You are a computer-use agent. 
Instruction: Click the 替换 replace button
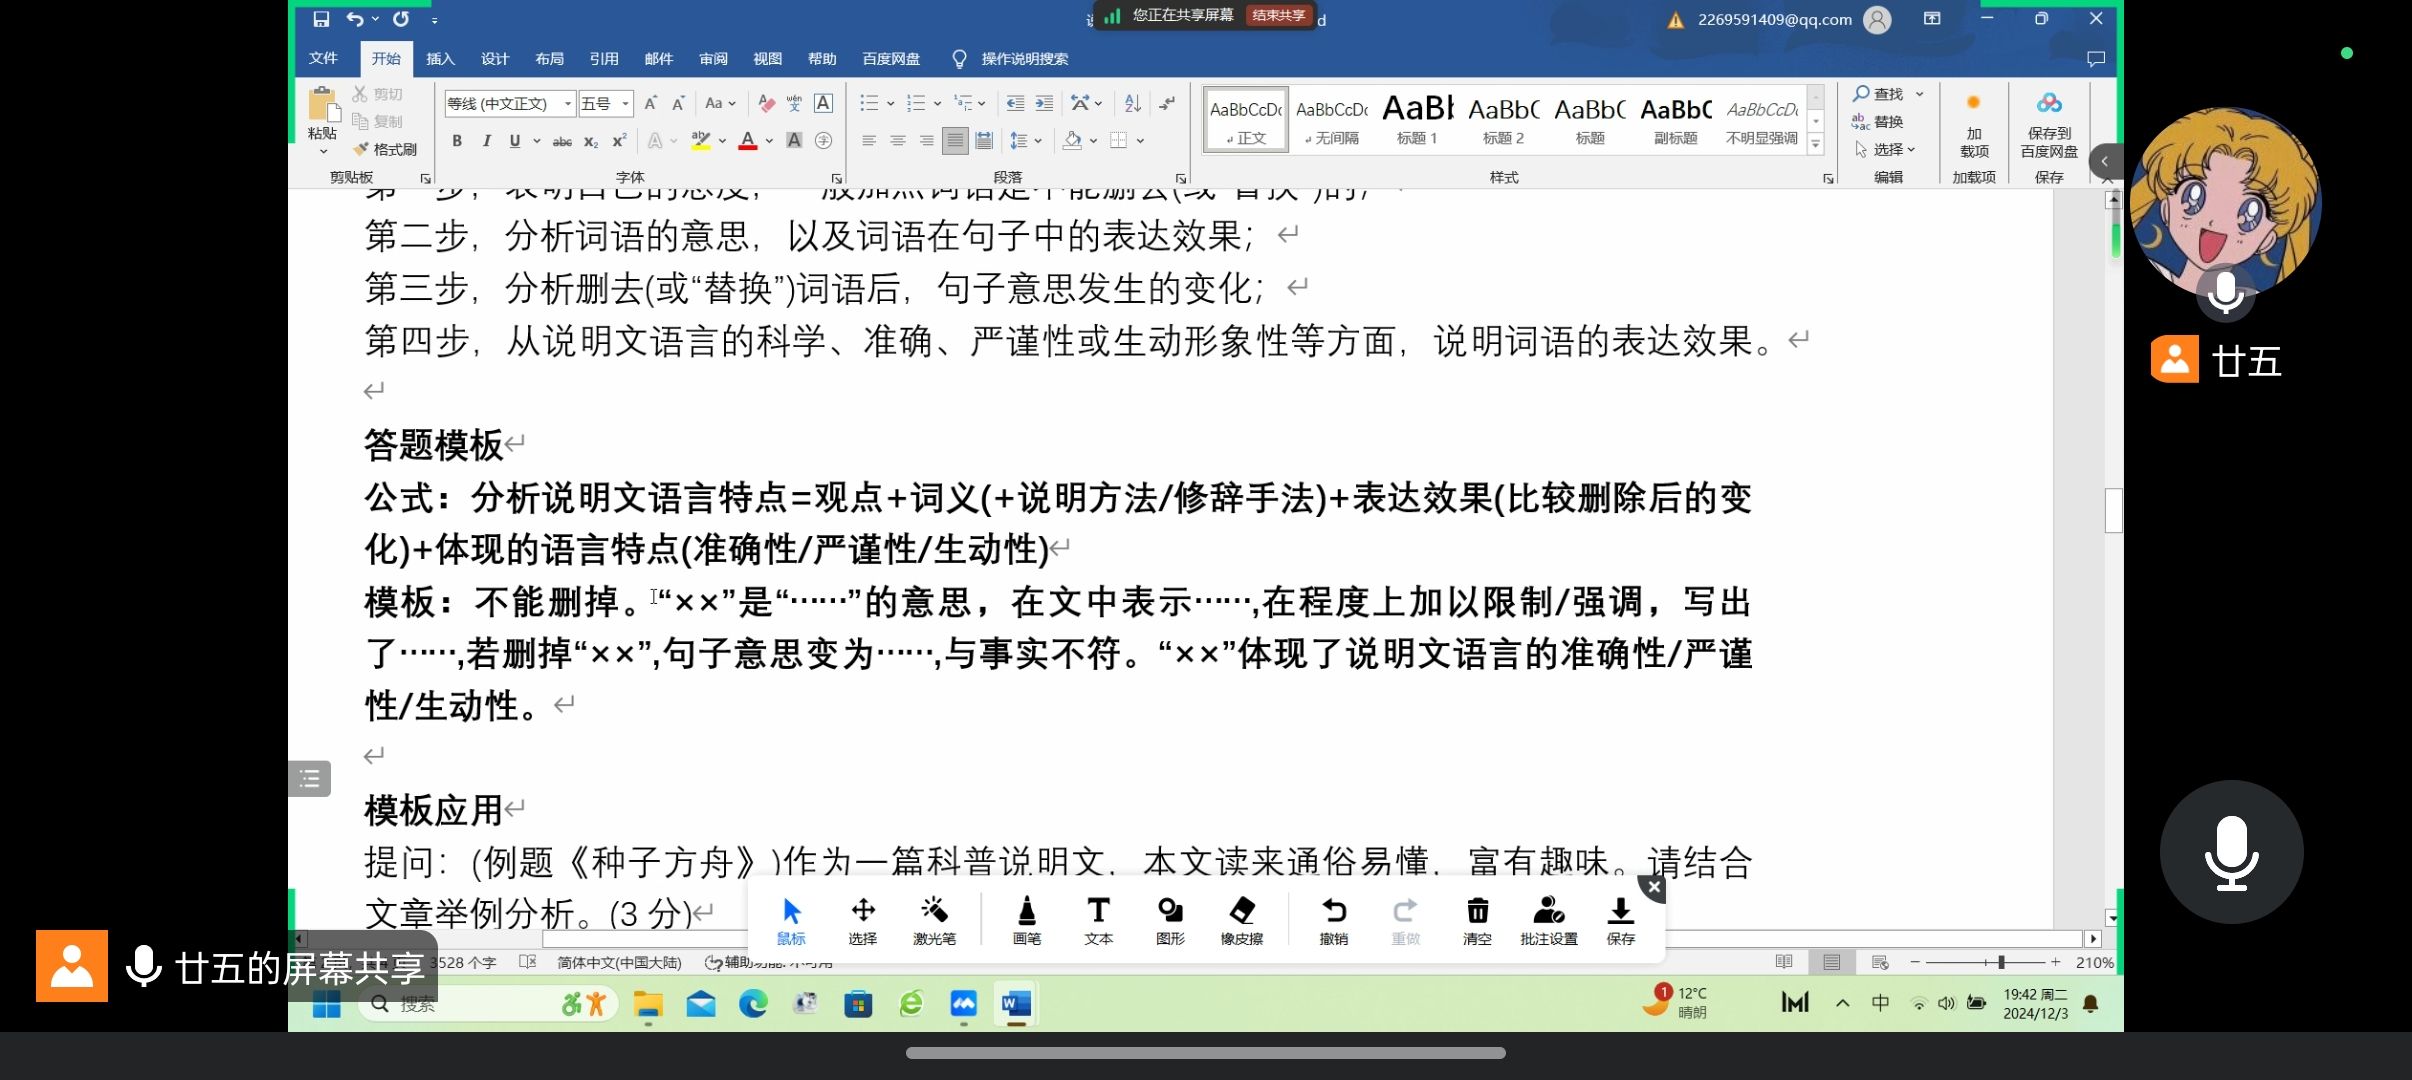pyautogui.click(x=1878, y=121)
